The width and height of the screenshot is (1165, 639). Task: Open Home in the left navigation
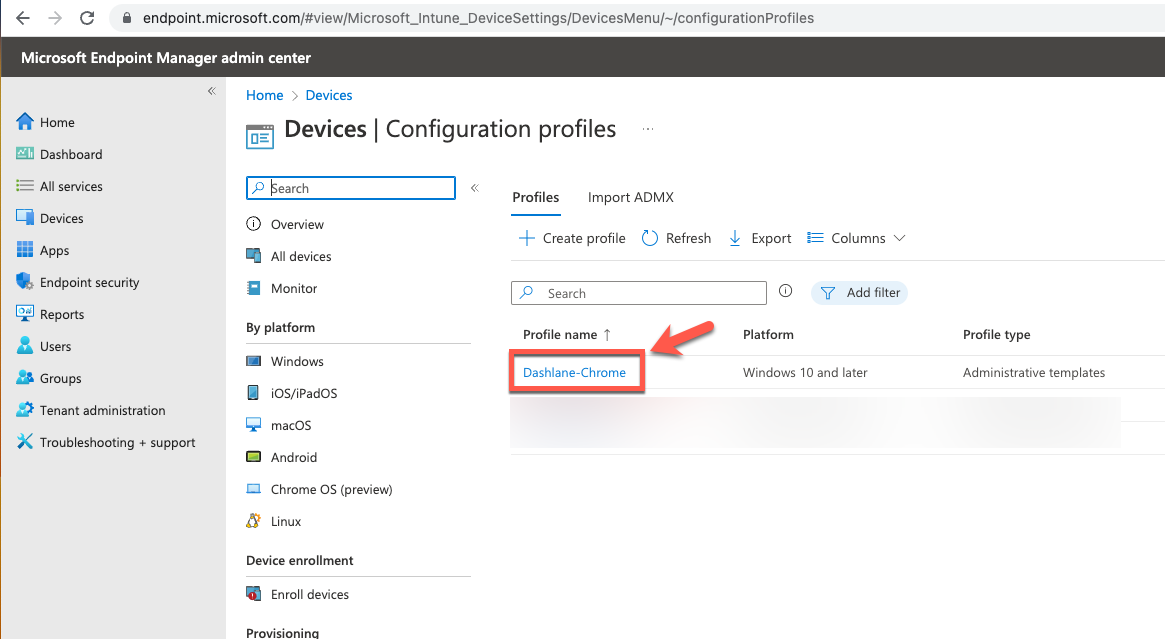click(57, 123)
